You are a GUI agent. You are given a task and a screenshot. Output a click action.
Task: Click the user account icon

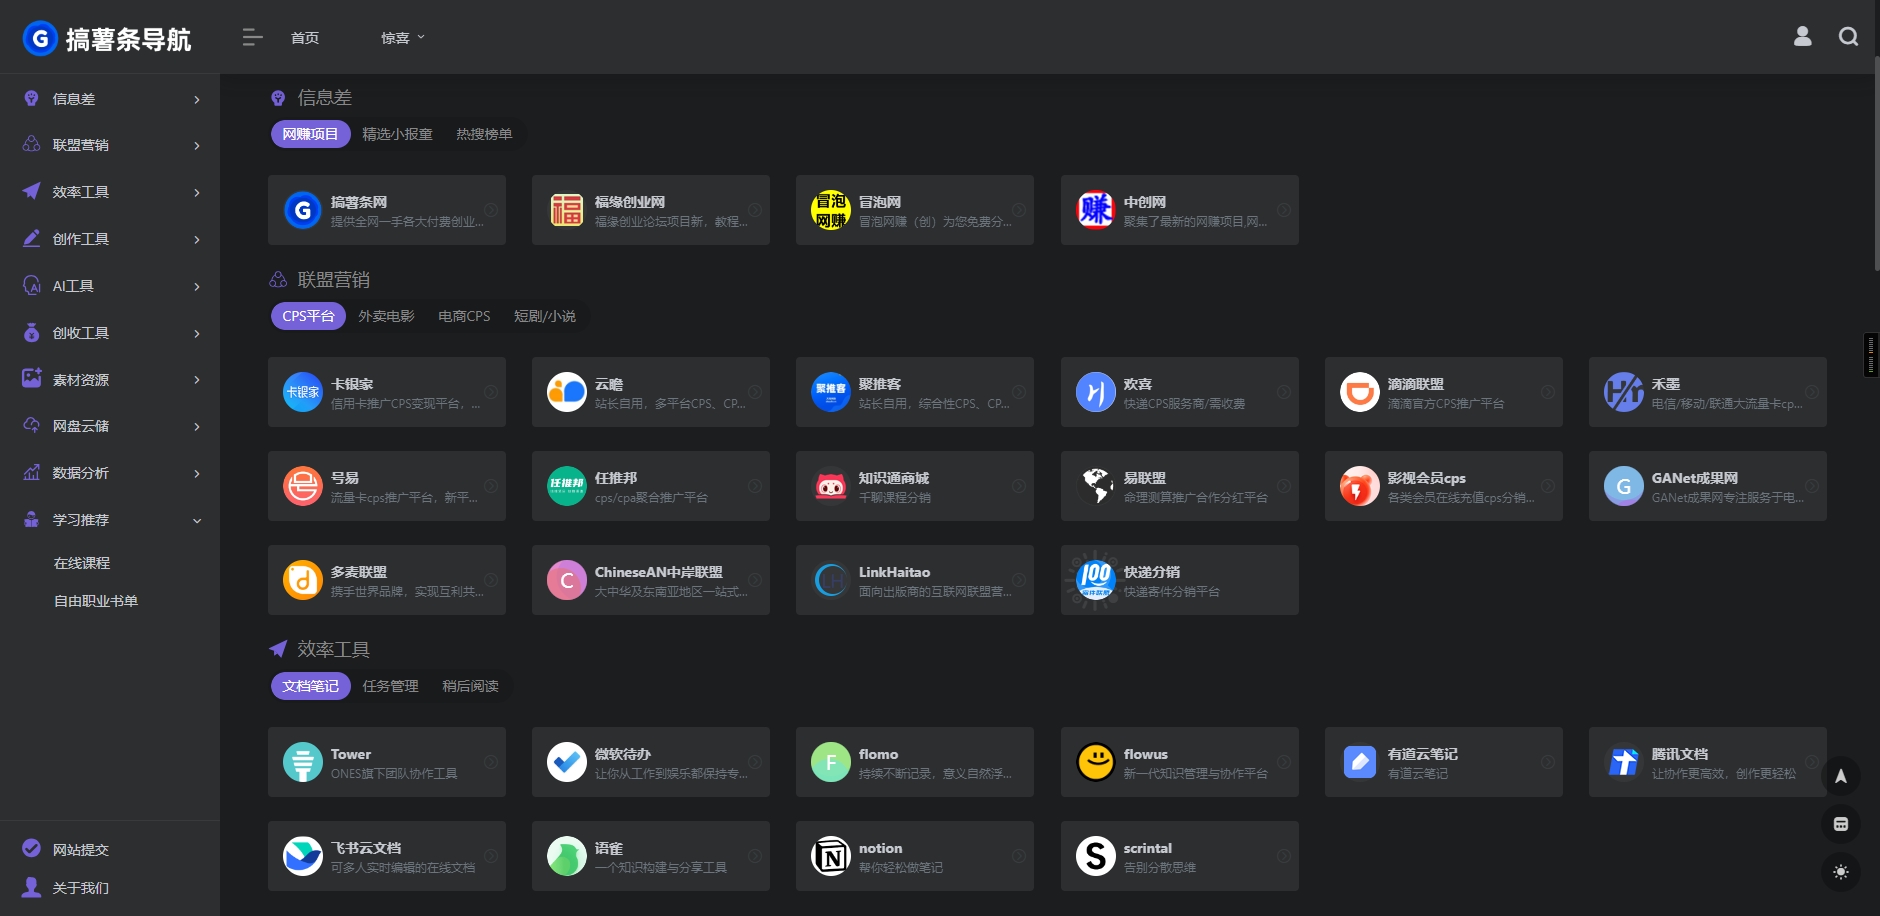[x=1802, y=37]
